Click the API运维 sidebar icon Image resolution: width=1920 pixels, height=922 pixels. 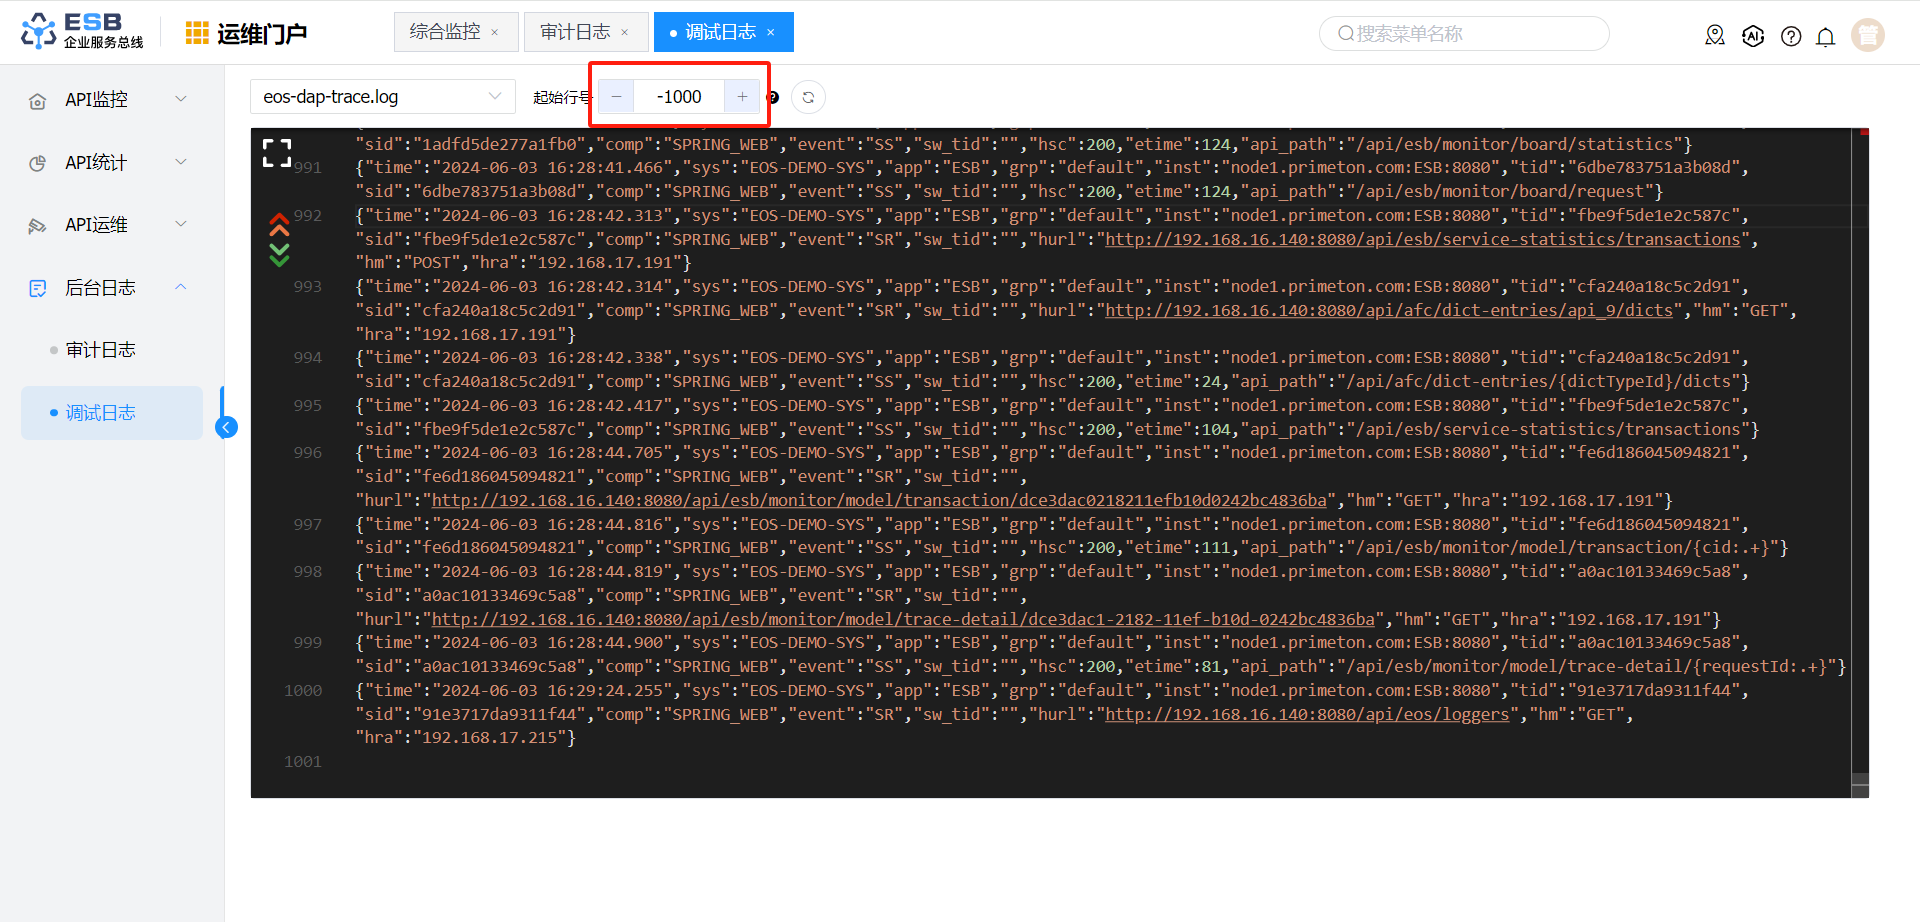(x=38, y=226)
